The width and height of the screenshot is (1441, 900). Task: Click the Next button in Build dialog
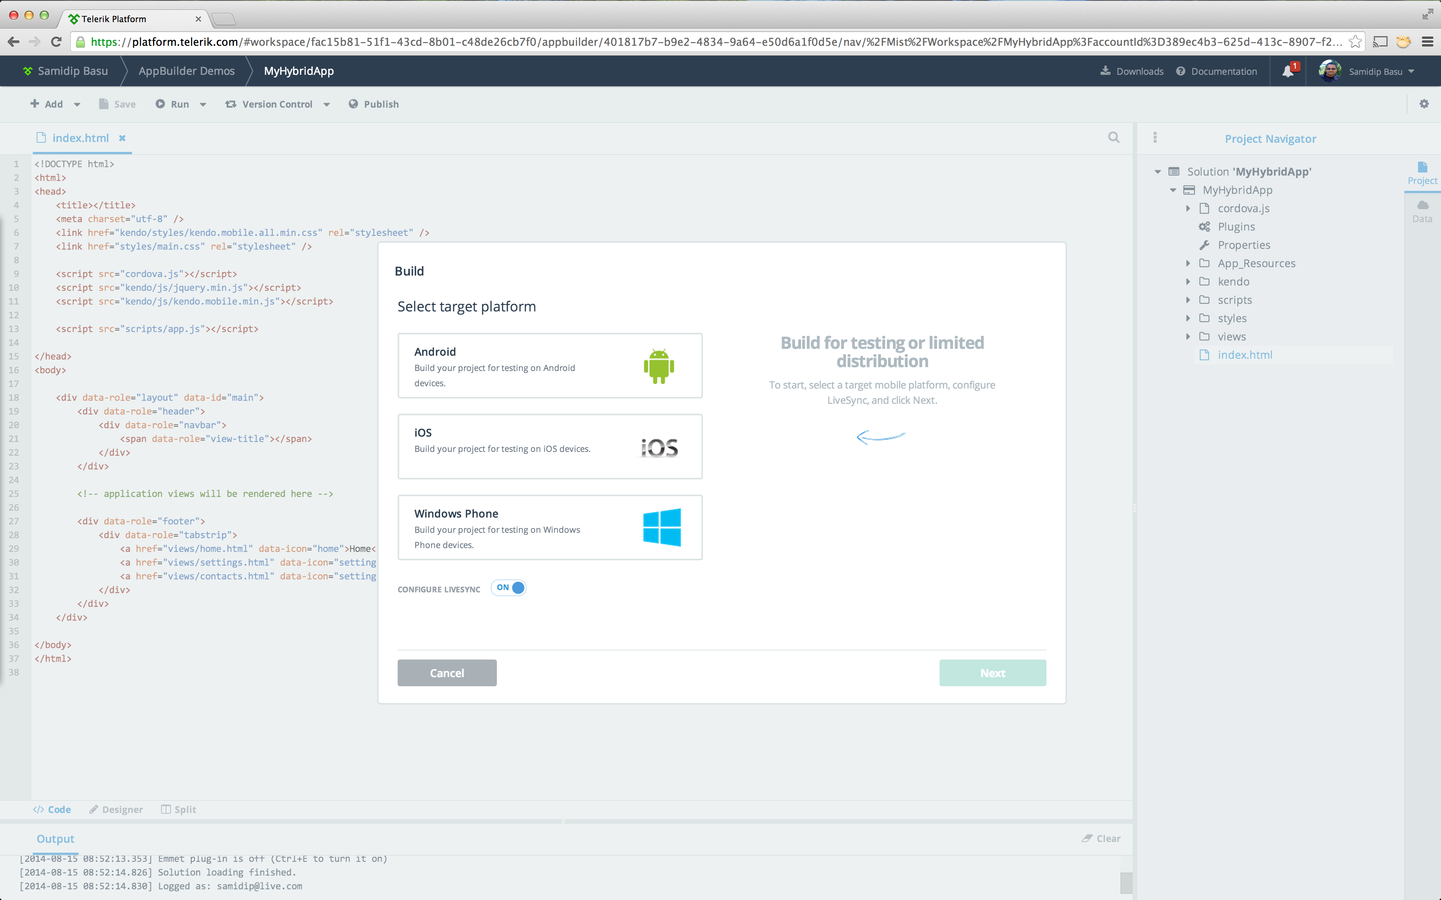(x=992, y=673)
